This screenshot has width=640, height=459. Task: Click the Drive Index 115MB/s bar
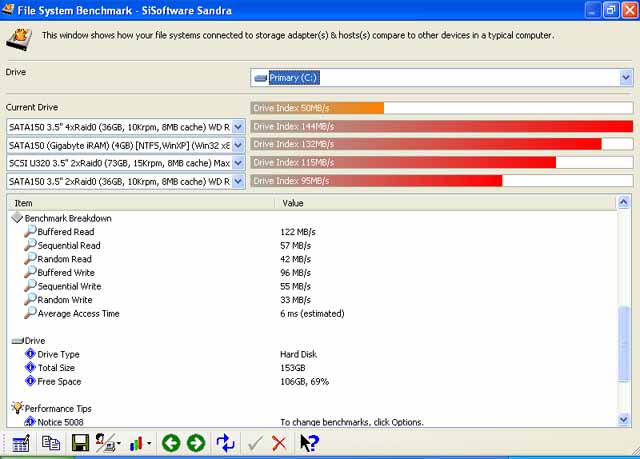coord(403,162)
